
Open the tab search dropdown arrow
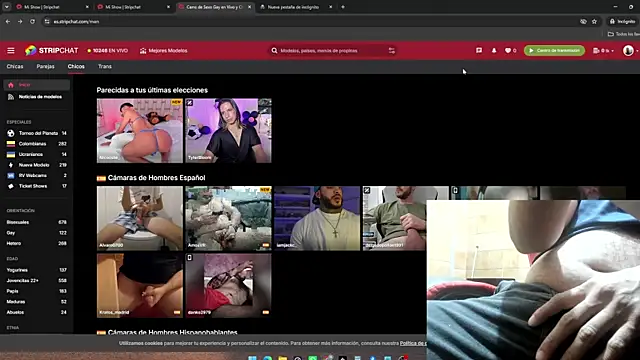(7, 7)
